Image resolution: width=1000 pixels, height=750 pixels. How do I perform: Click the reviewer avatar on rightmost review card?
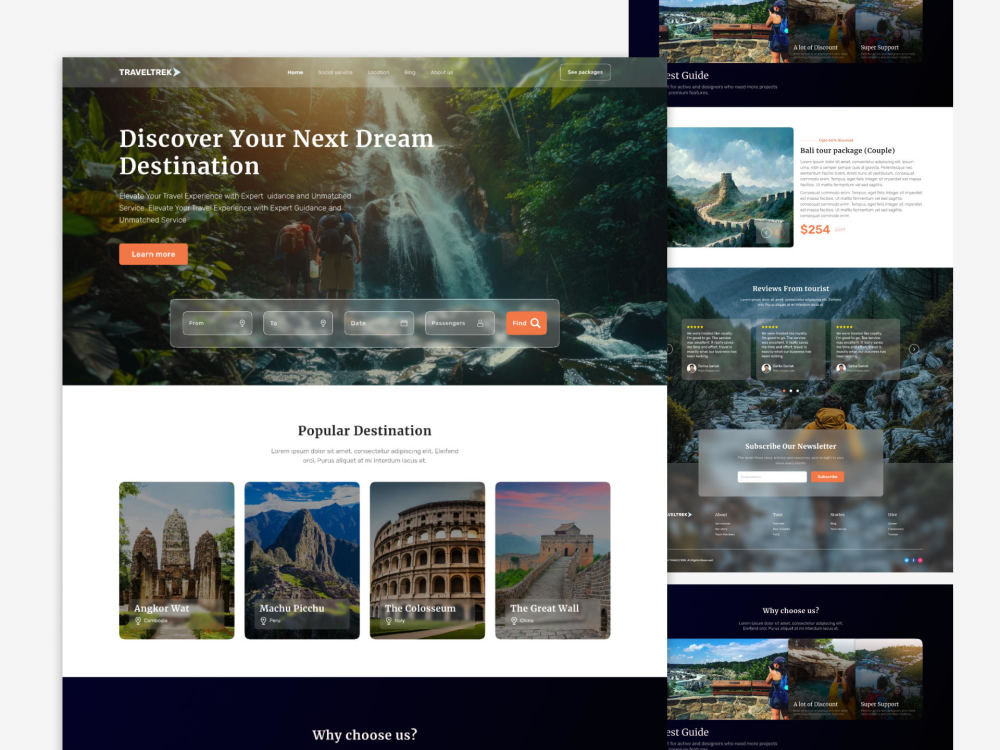841,368
